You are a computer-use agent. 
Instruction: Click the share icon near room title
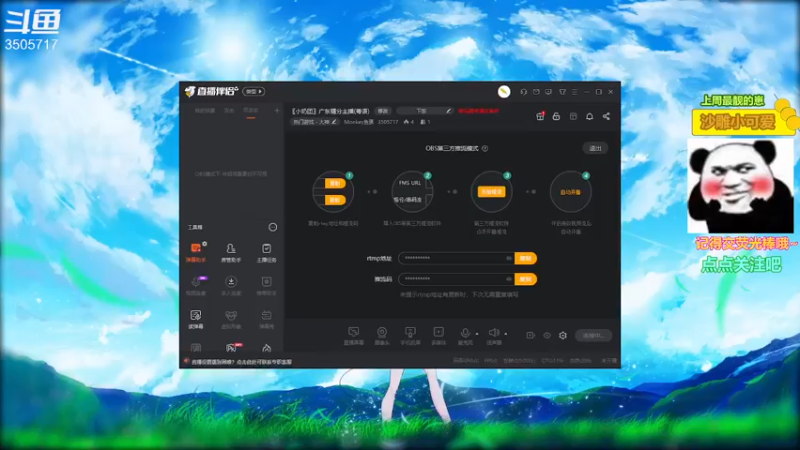tap(606, 116)
